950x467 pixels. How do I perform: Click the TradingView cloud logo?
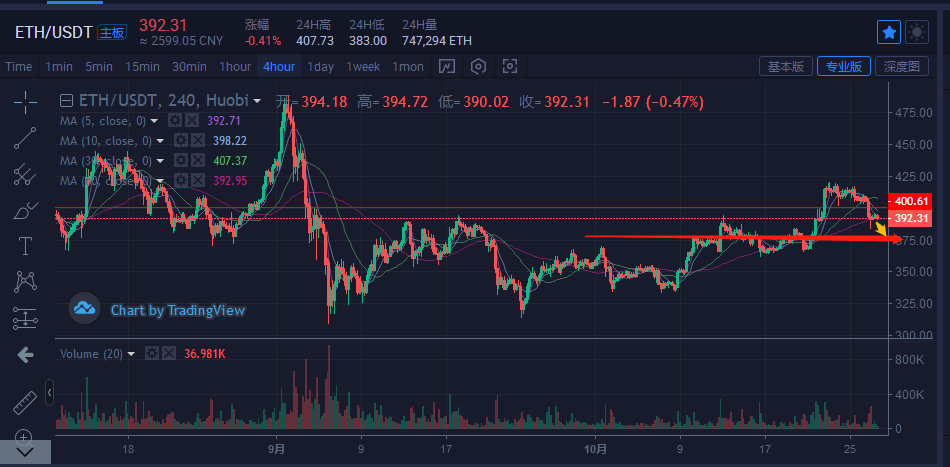pos(84,308)
